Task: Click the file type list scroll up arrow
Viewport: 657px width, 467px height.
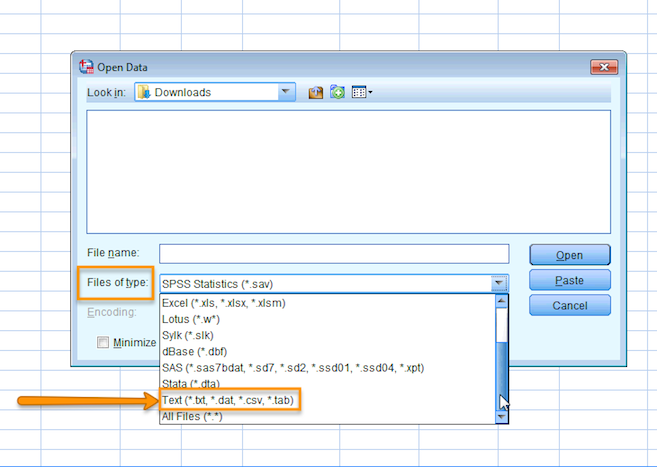Action: click(x=502, y=301)
